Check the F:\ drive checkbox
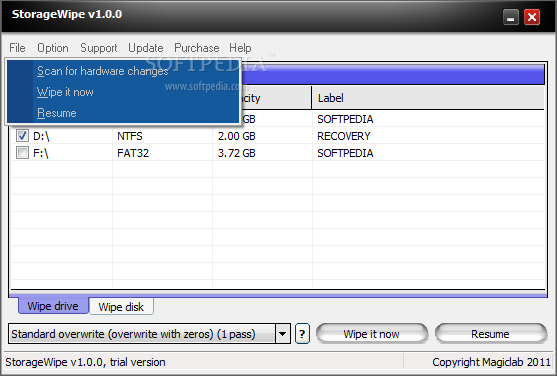The width and height of the screenshot is (557, 376). coord(22,152)
